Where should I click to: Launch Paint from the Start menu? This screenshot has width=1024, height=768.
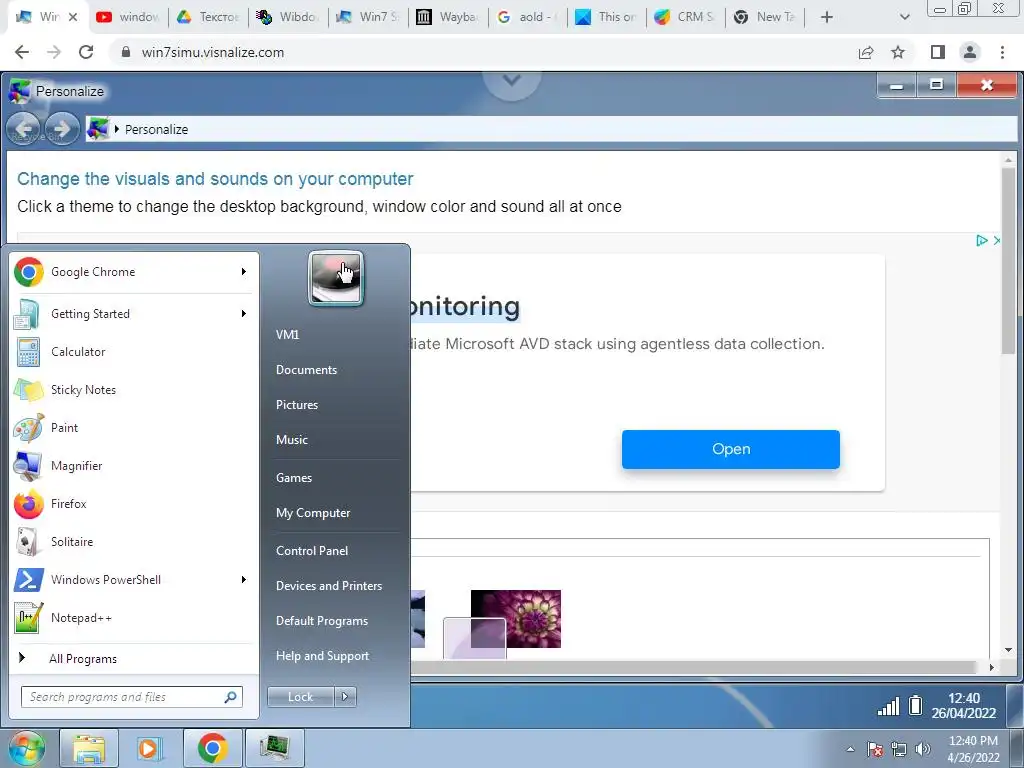coord(134,428)
